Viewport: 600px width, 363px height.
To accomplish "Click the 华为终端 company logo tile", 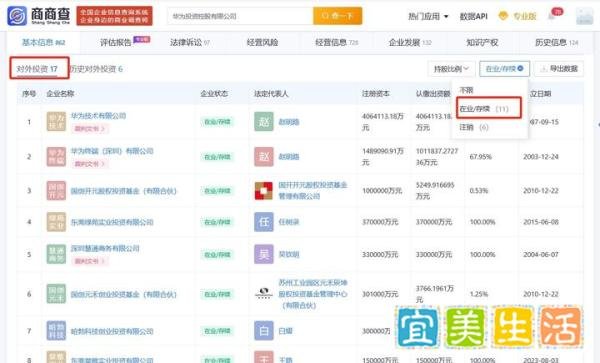I will point(56,156).
